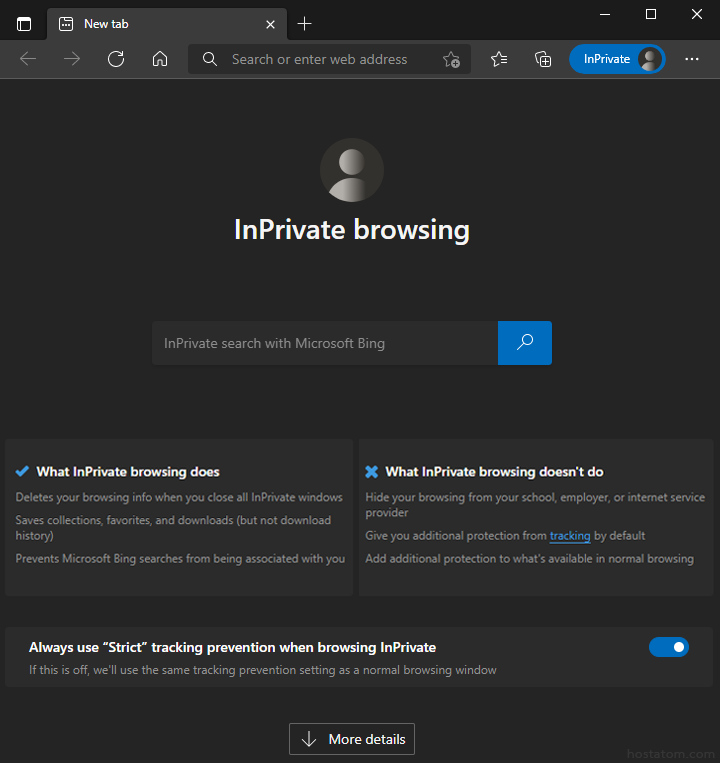Focus the address bar search field
Image resolution: width=720 pixels, height=763 pixels.
[320, 59]
